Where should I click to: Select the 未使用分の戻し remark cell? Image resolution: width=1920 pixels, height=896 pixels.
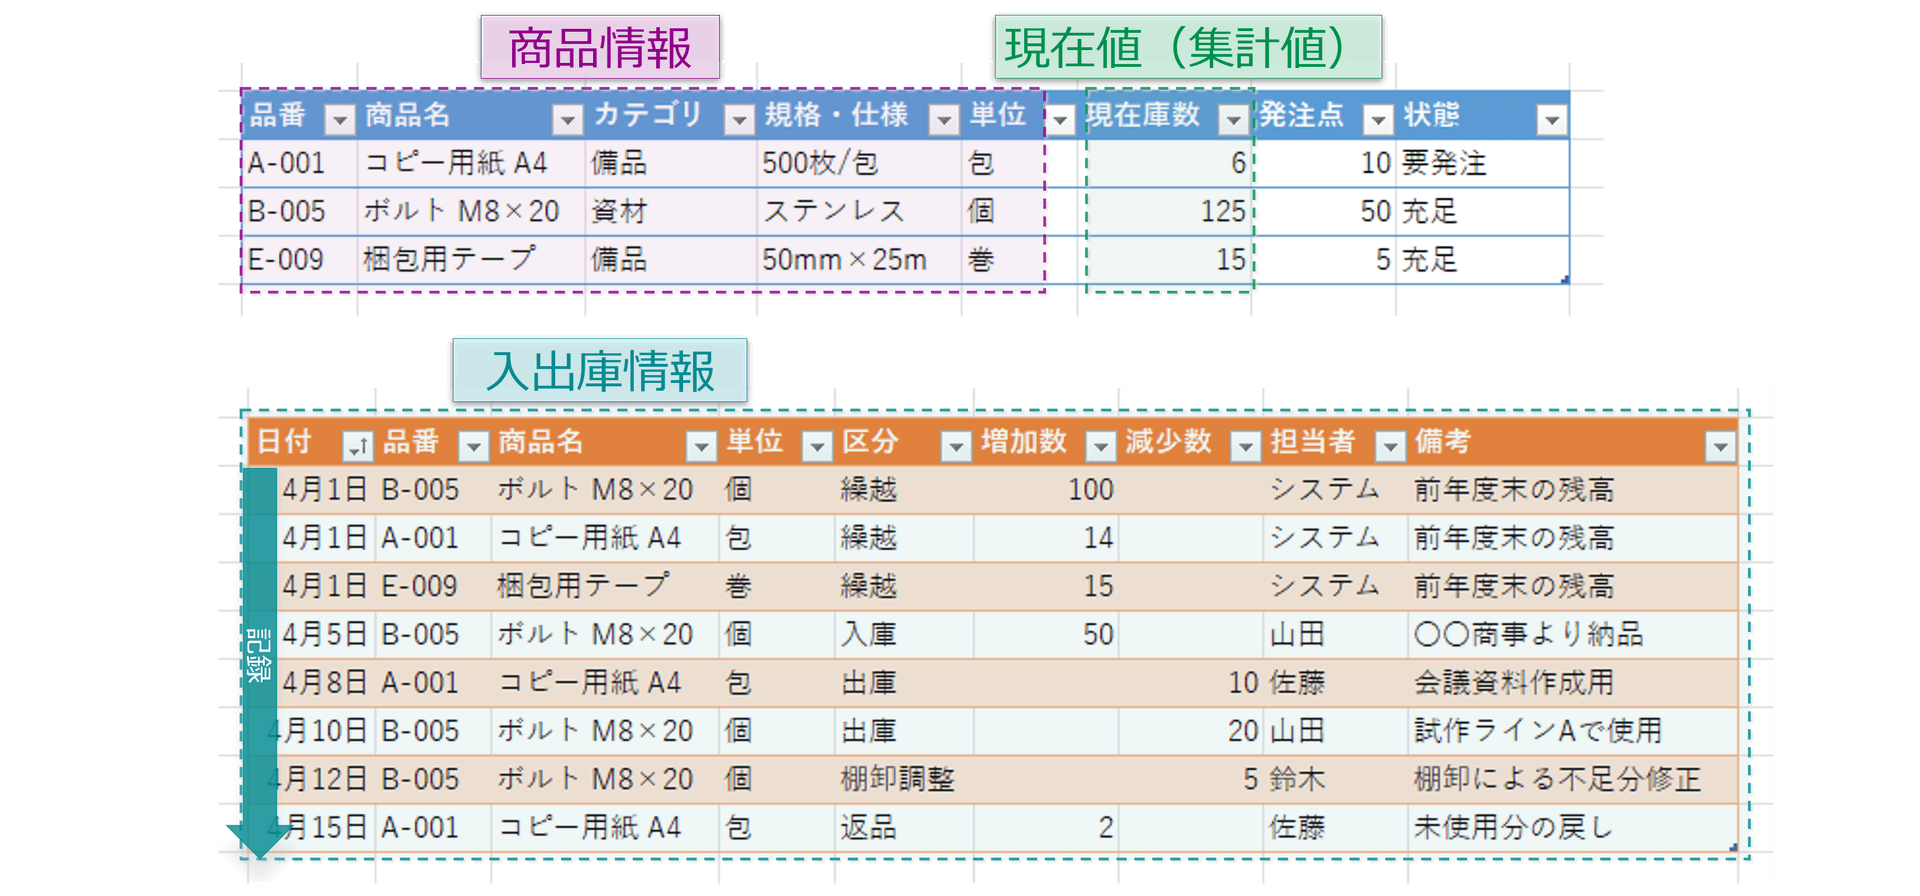pos(1572,828)
